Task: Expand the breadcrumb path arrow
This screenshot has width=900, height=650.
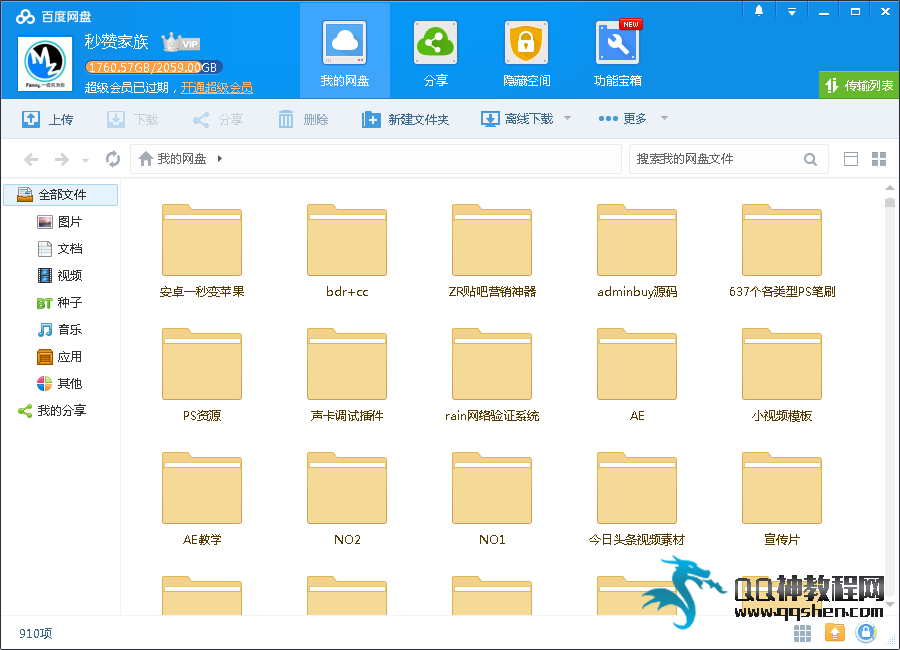Action: click(x=220, y=158)
